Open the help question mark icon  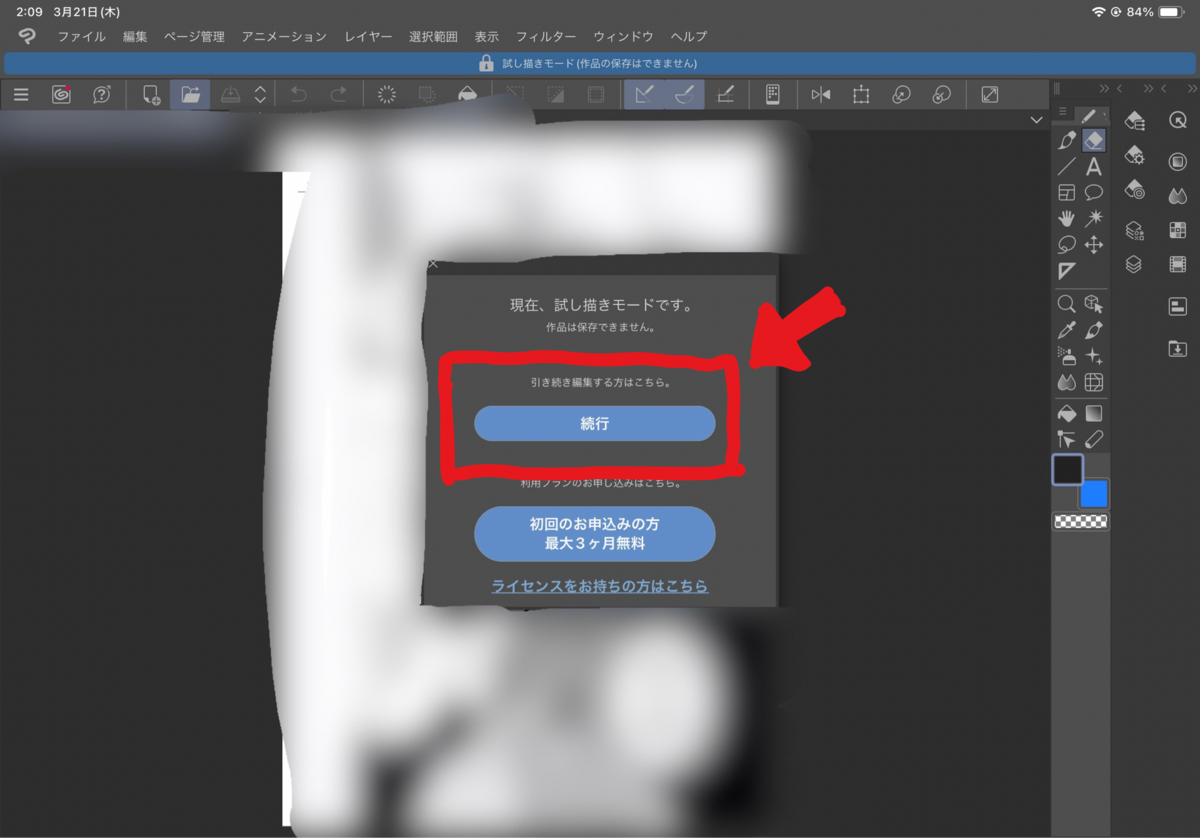pos(102,95)
